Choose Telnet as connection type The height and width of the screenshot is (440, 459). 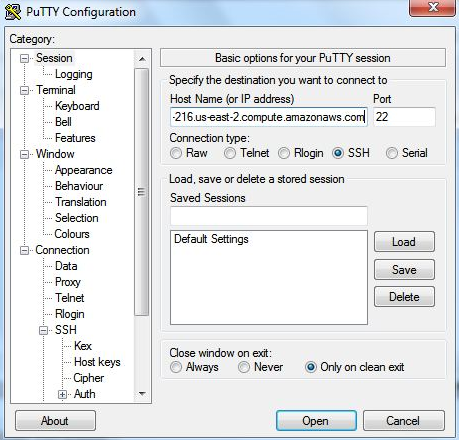click(230, 153)
